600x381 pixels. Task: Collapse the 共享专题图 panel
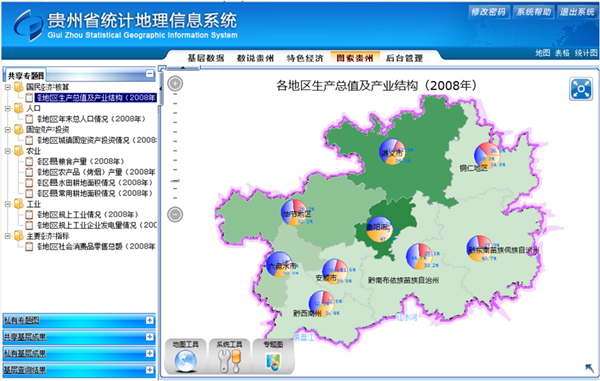(x=150, y=74)
